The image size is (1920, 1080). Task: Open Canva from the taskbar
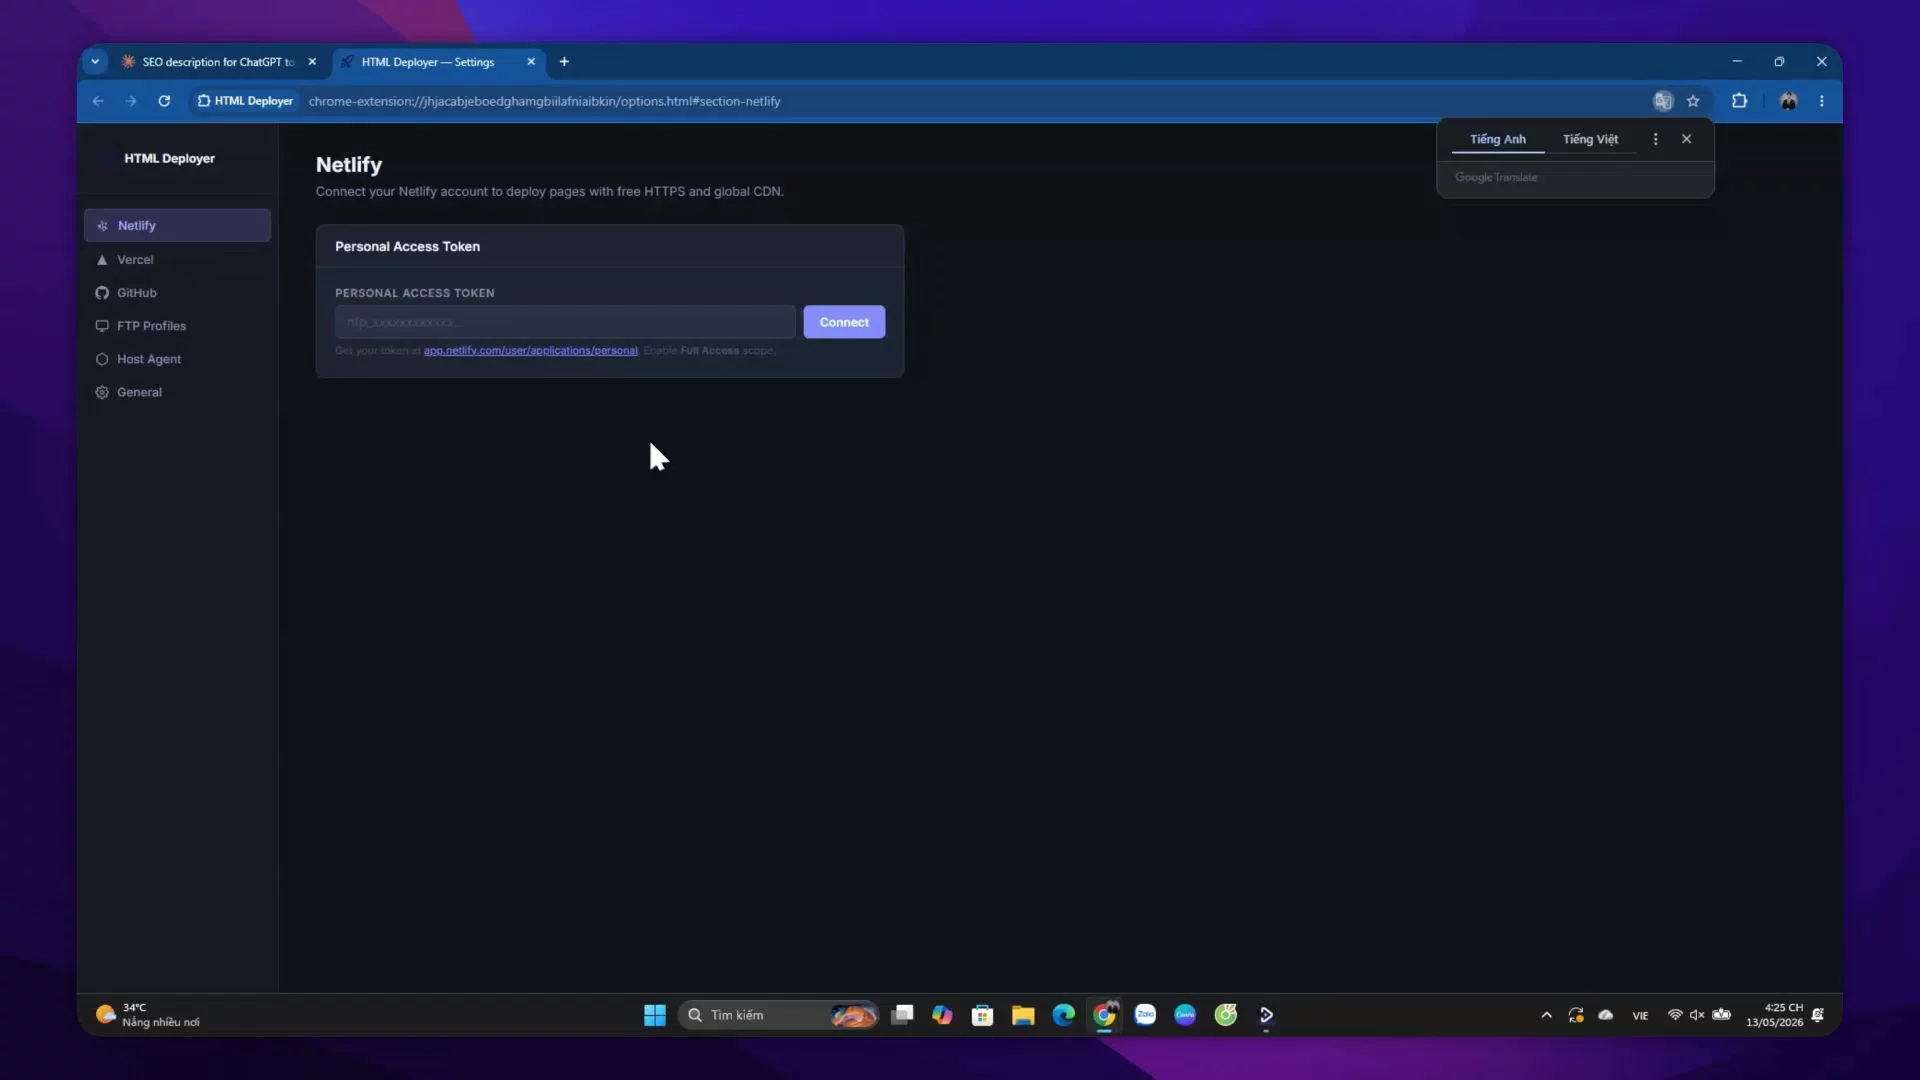[x=1185, y=1015]
